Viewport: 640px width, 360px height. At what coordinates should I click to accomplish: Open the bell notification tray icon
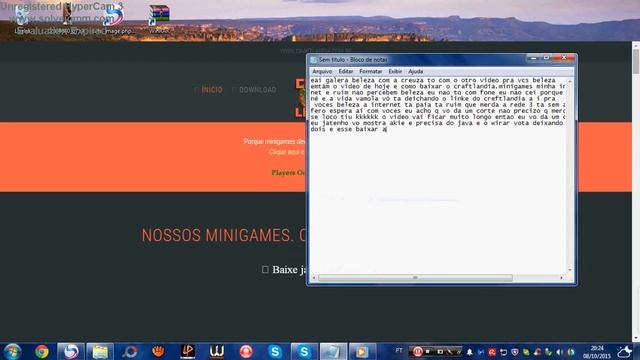pos(469,352)
